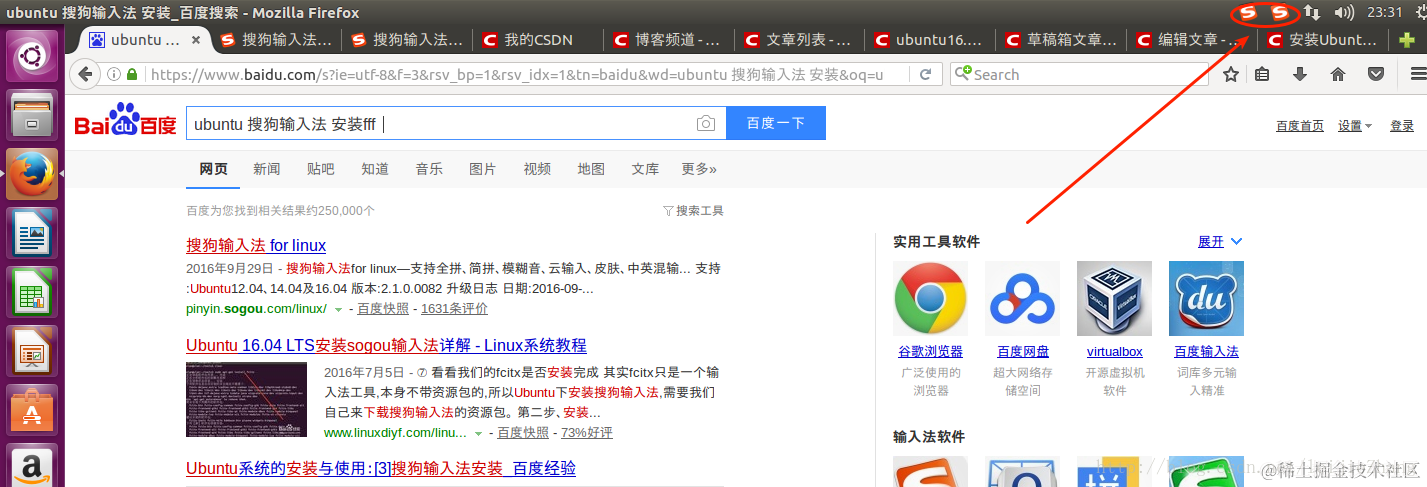This screenshot has width=1427, height=487.
Task: Click the 百度一下 search button
Action: (x=776, y=124)
